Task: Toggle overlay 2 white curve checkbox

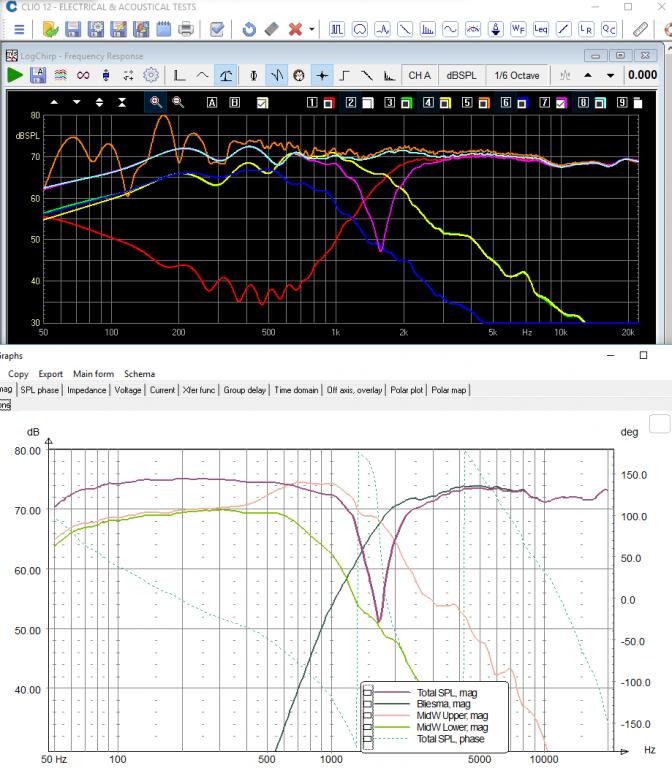Action: pyautogui.click(x=368, y=103)
